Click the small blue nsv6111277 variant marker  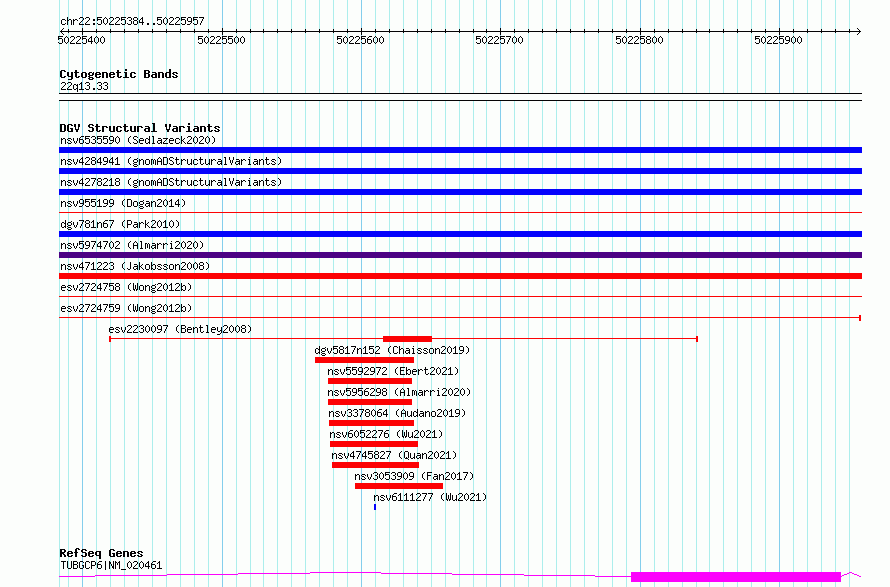click(375, 507)
